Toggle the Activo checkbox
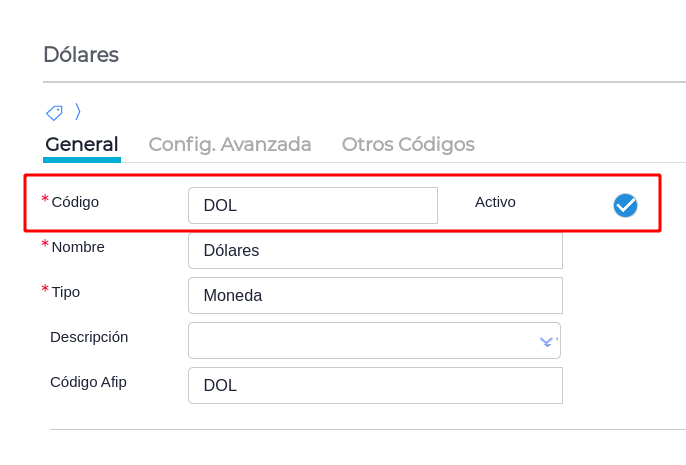The width and height of the screenshot is (686, 465). [x=625, y=205]
